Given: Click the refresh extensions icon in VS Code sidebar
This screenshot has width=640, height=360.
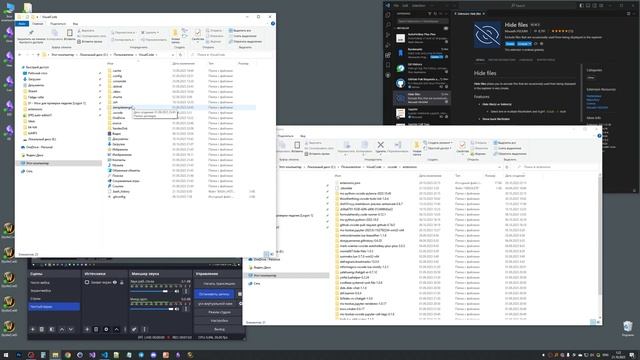Looking at the screenshot, I should (435, 14).
